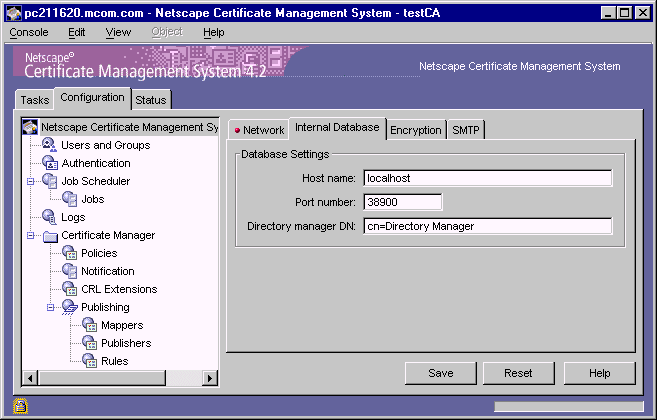
Task: Select Rules tree item
Action: pos(114,361)
